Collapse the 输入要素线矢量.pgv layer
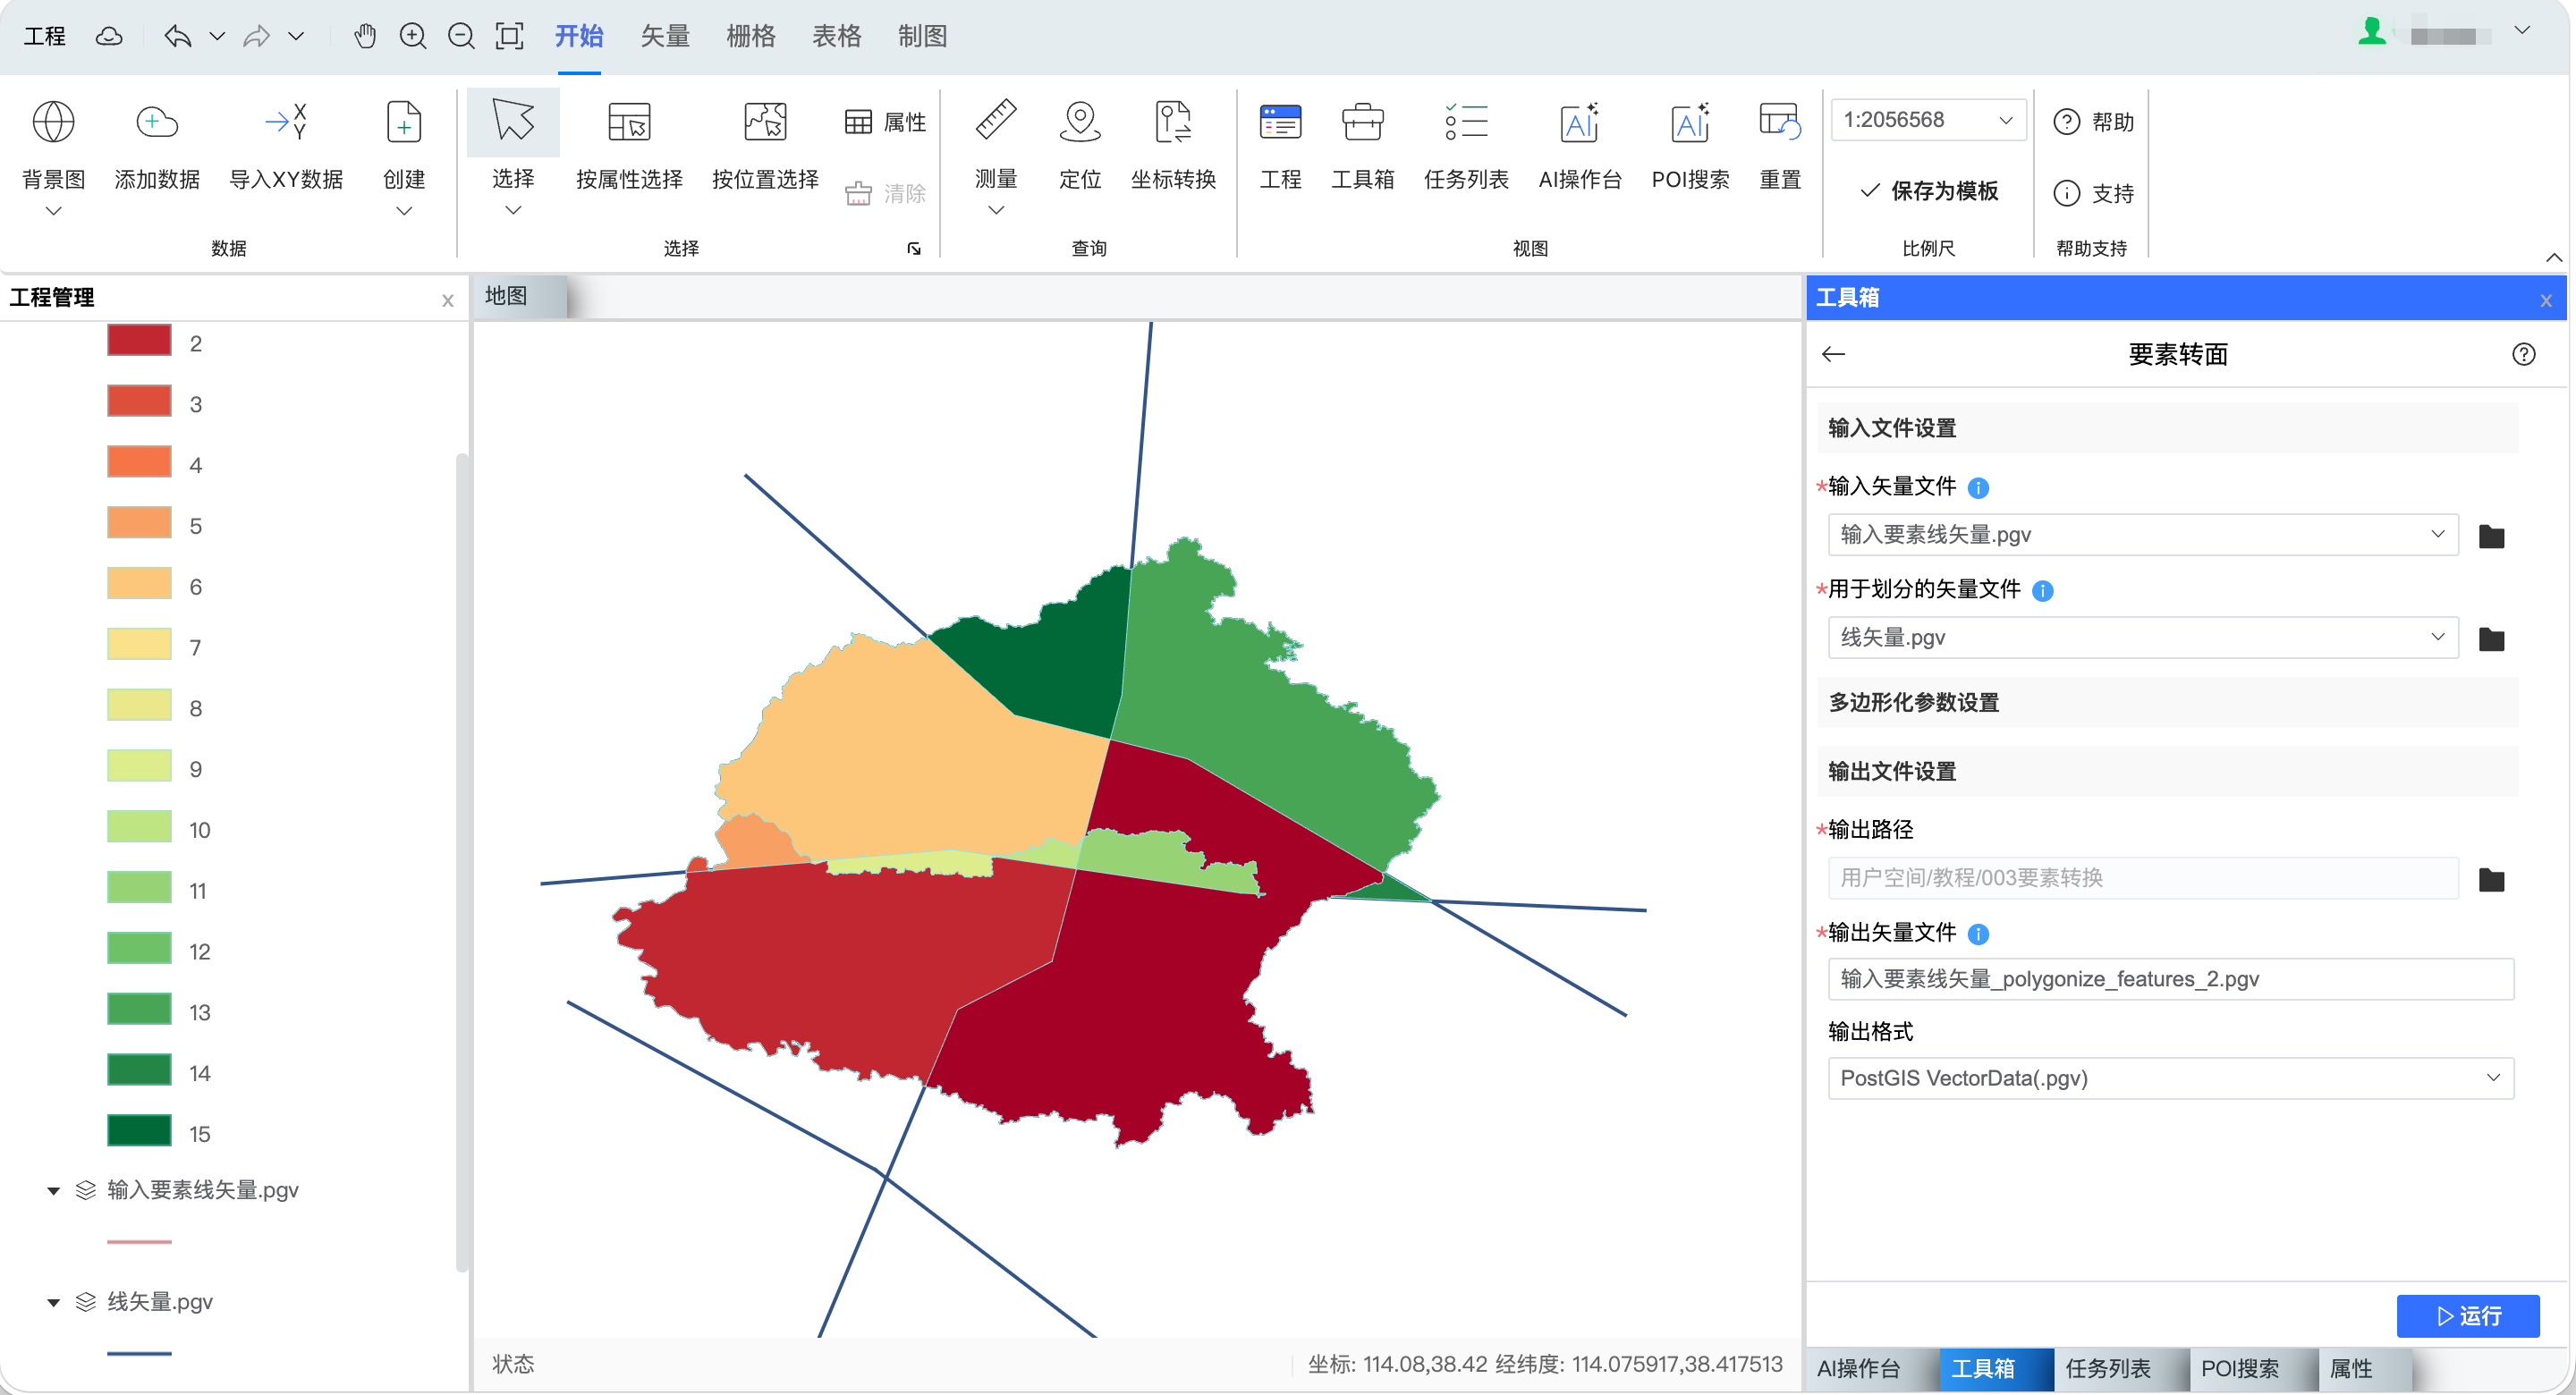2576x1395 pixels. (53, 1190)
